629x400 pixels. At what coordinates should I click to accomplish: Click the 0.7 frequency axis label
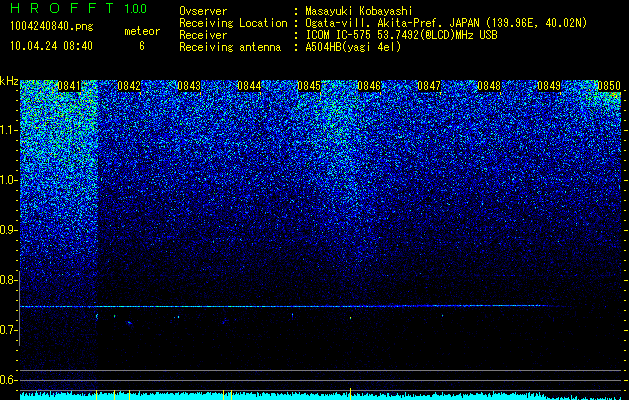pyautogui.click(x=8, y=330)
